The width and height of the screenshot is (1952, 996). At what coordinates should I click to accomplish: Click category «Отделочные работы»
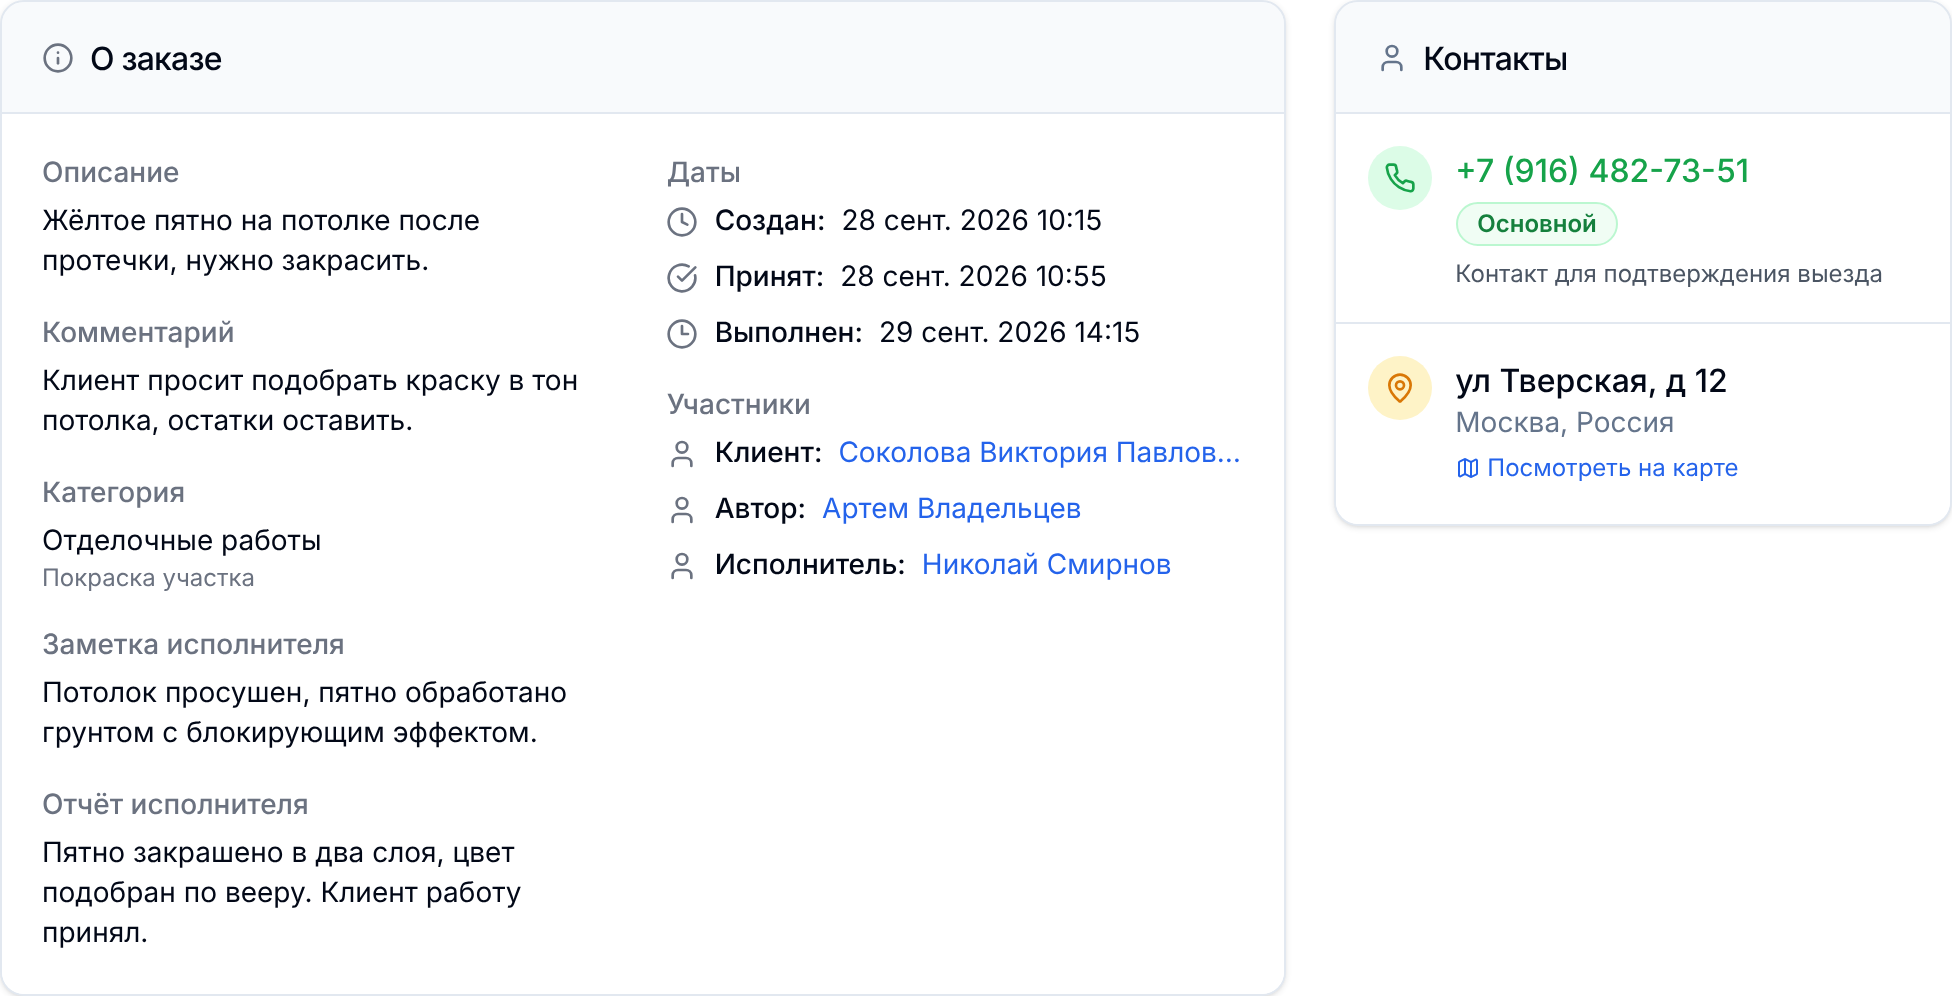click(181, 541)
